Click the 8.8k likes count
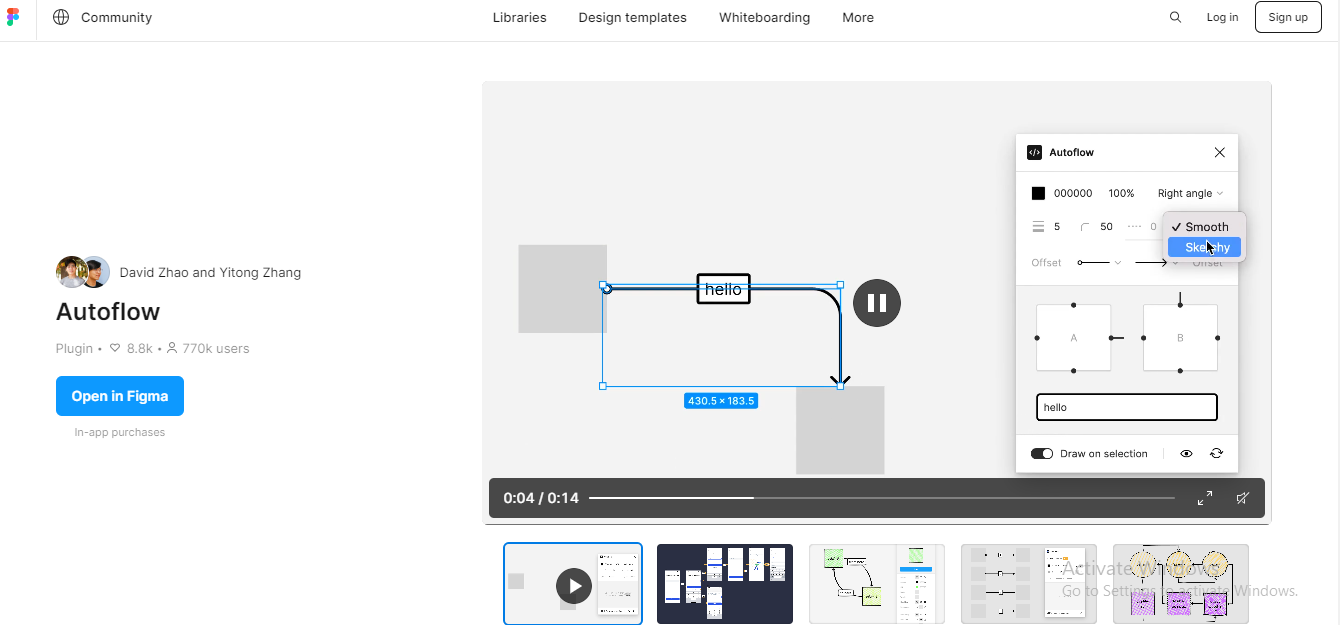The image size is (1340, 625). click(139, 348)
